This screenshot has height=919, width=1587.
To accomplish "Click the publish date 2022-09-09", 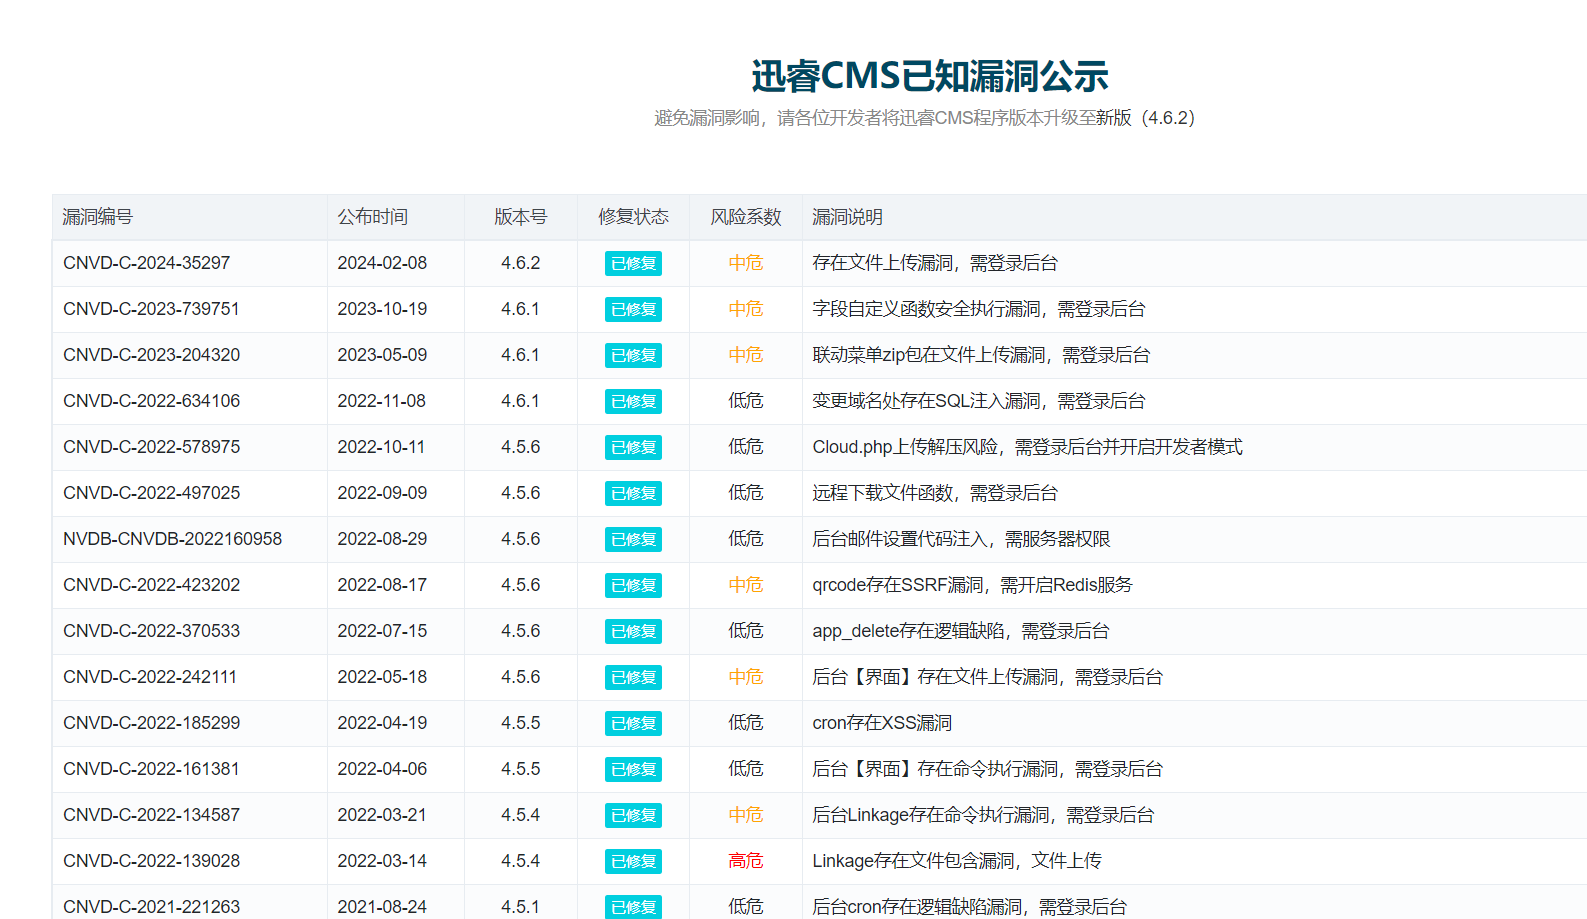I will 382,493.
